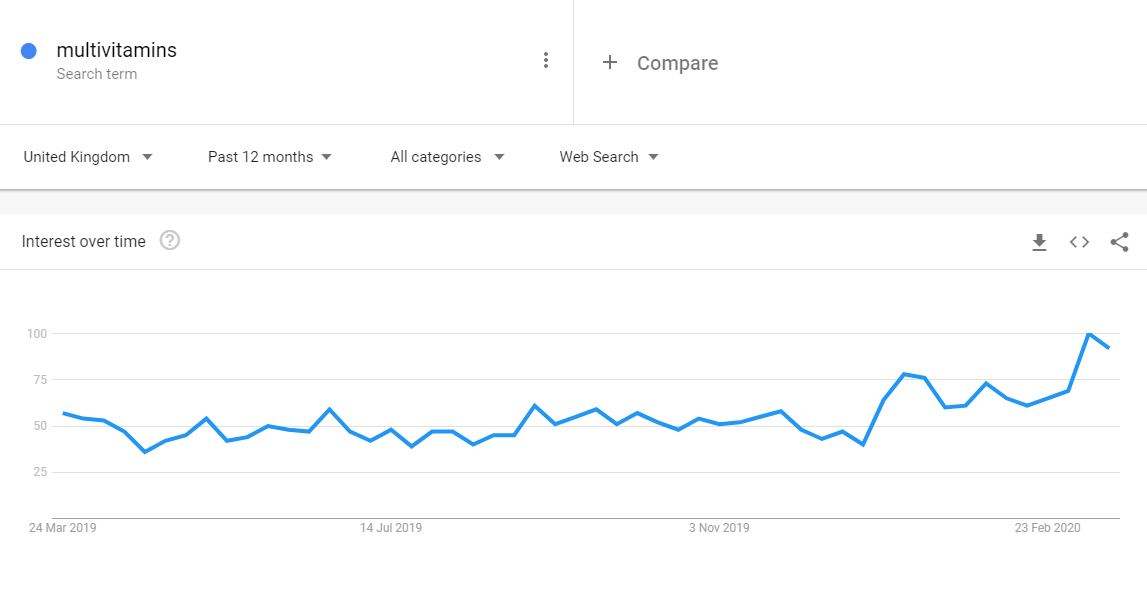Open the Past 12 months dropdown
The height and width of the screenshot is (605, 1147).
click(x=270, y=157)
